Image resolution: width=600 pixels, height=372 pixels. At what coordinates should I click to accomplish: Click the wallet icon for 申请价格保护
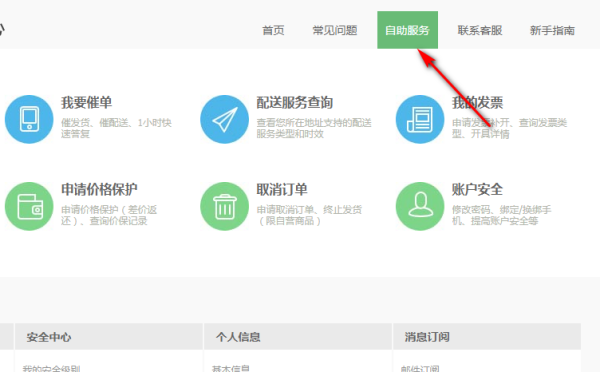(29, 206)
